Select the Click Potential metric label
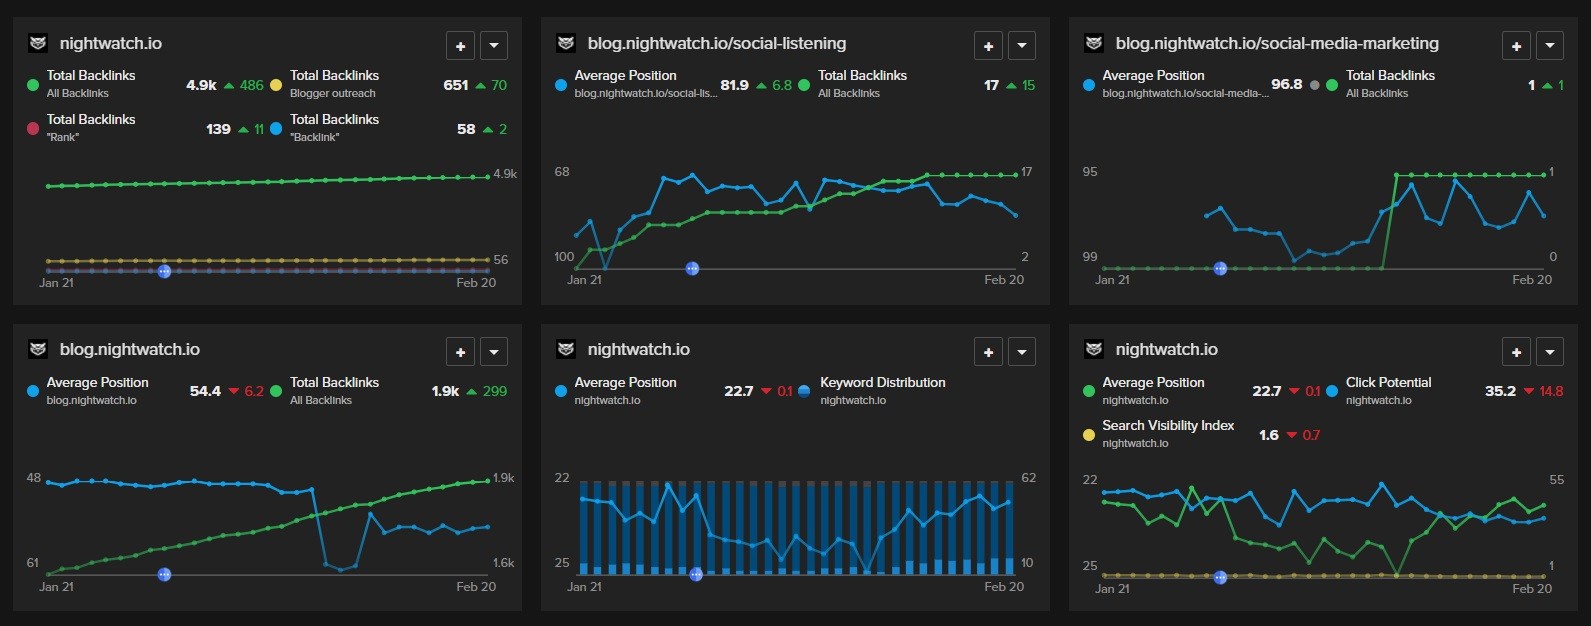Viewport: 1591px width, 626px height. [x=1388, y=382]
